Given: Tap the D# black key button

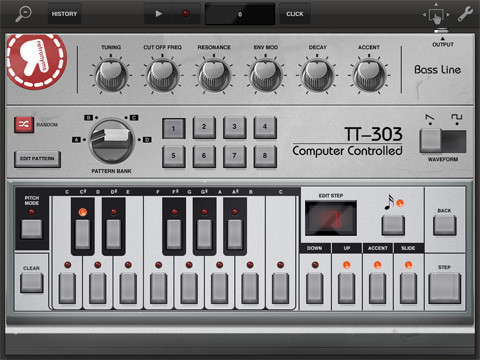Looking at the screenshot, I should pyautogui.click(x=114, y=234).
